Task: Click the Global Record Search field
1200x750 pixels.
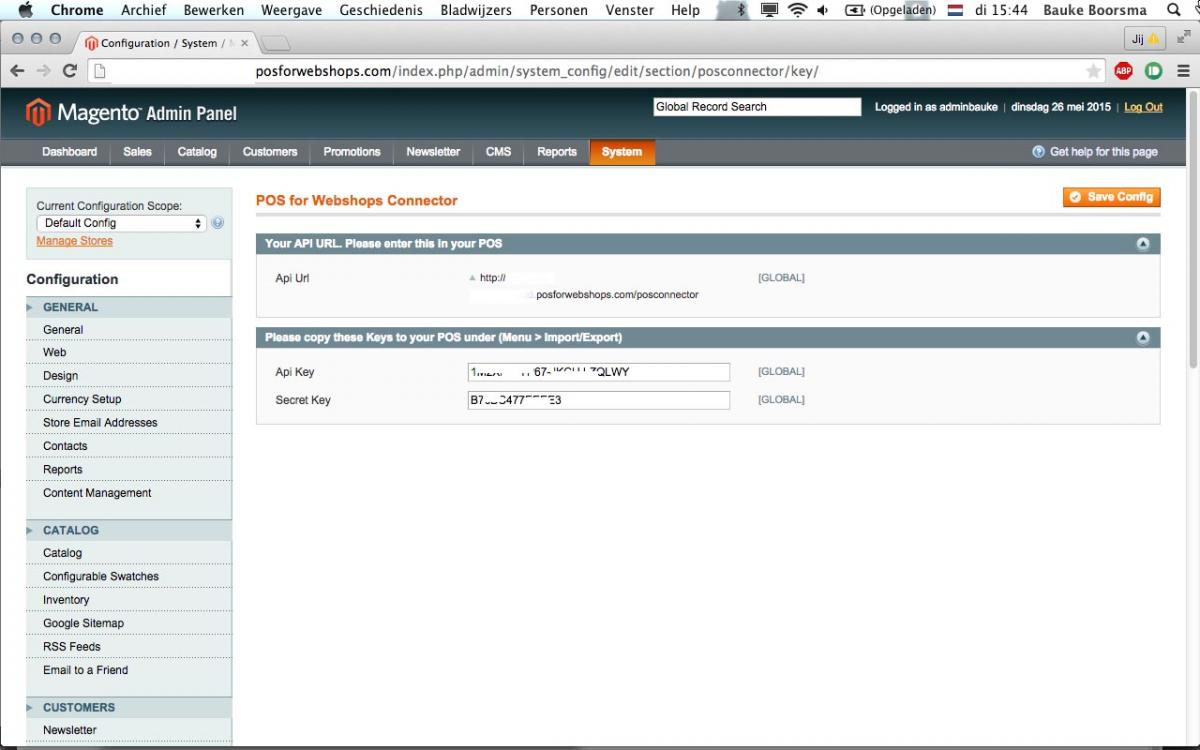Action: [757, 107]
